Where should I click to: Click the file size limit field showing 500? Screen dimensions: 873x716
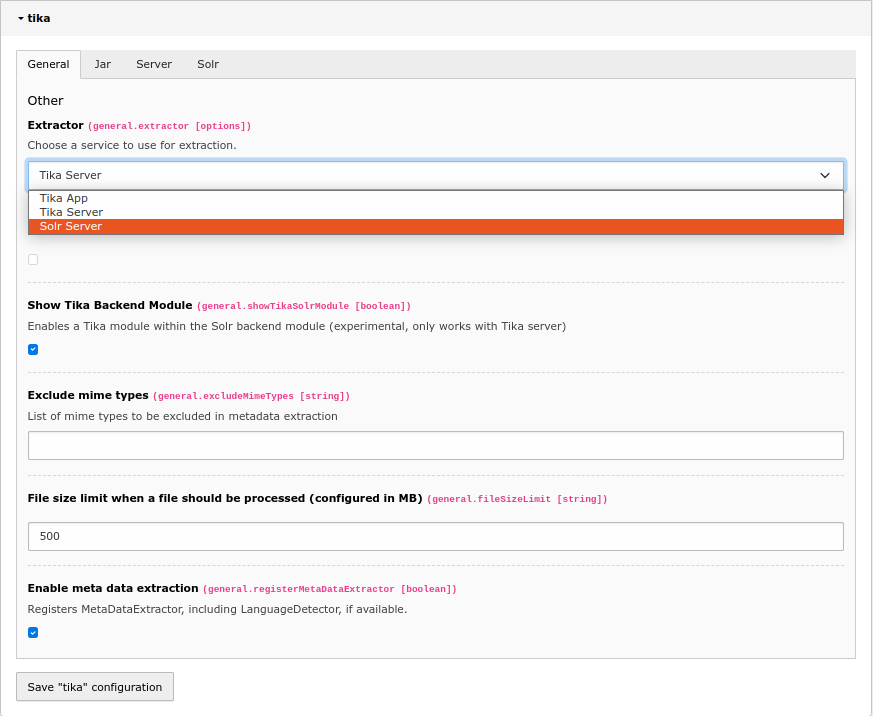pyautogui.click(x=435, y=536)
